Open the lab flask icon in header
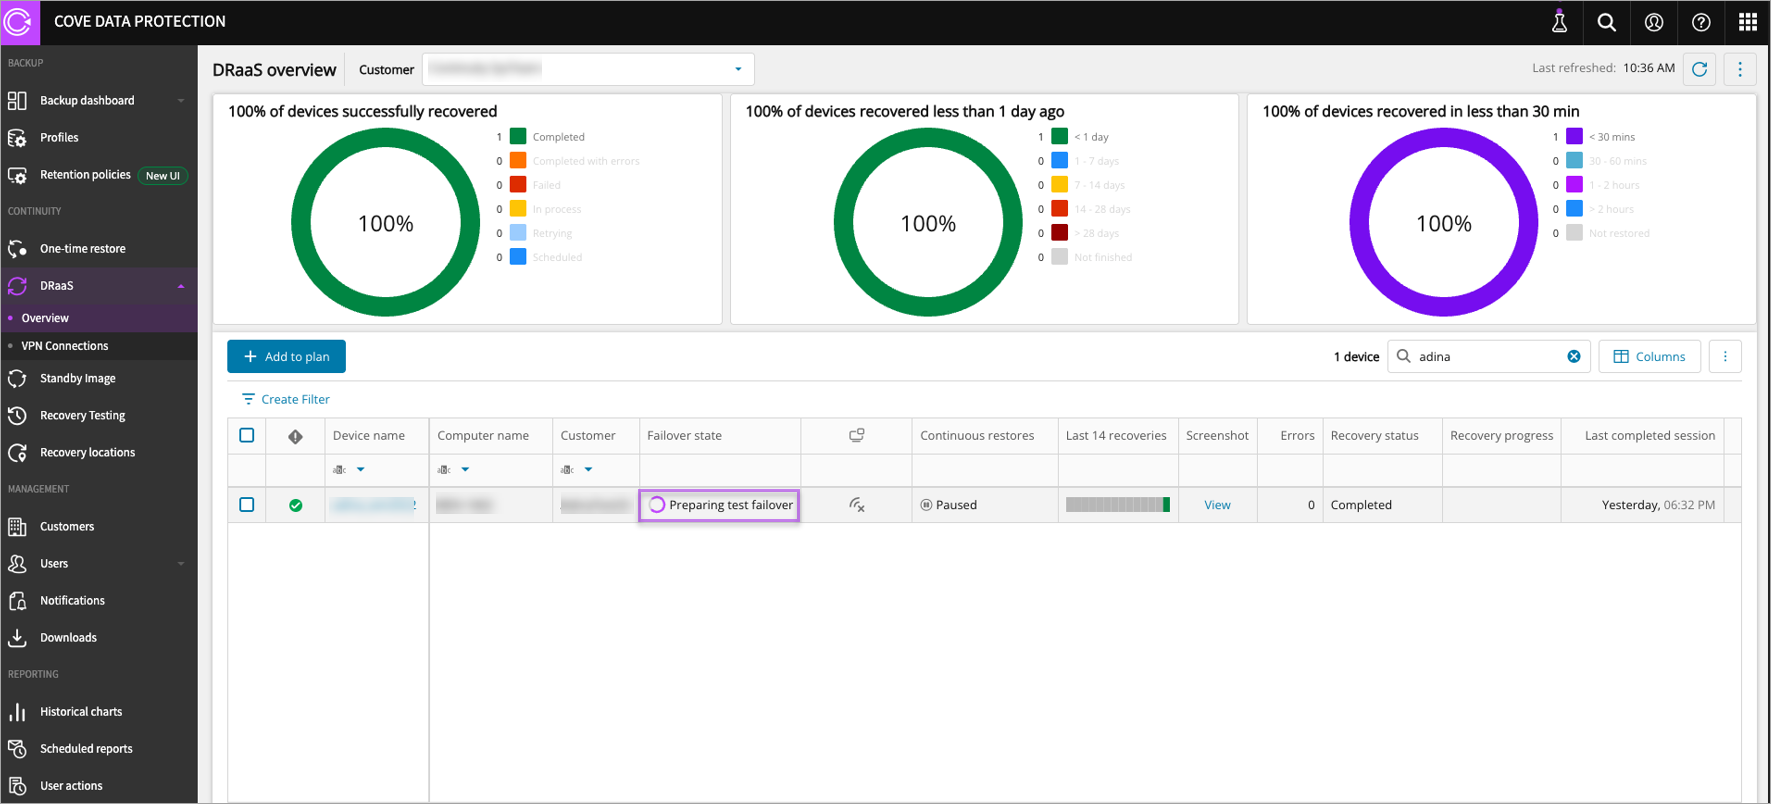The height and width of the screenshot is (804, 1771). [1559, 22]
